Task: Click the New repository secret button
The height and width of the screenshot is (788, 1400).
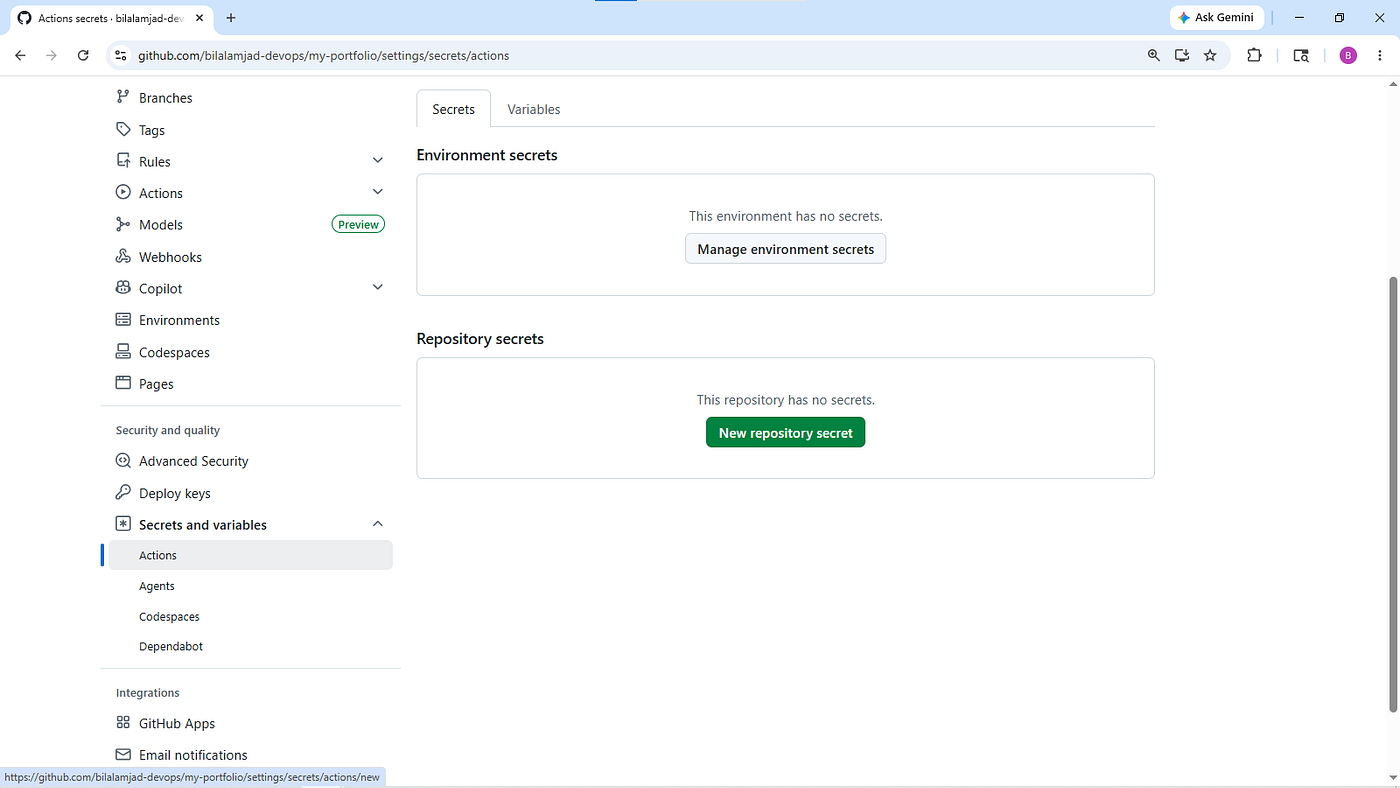Action: (785, 433)
